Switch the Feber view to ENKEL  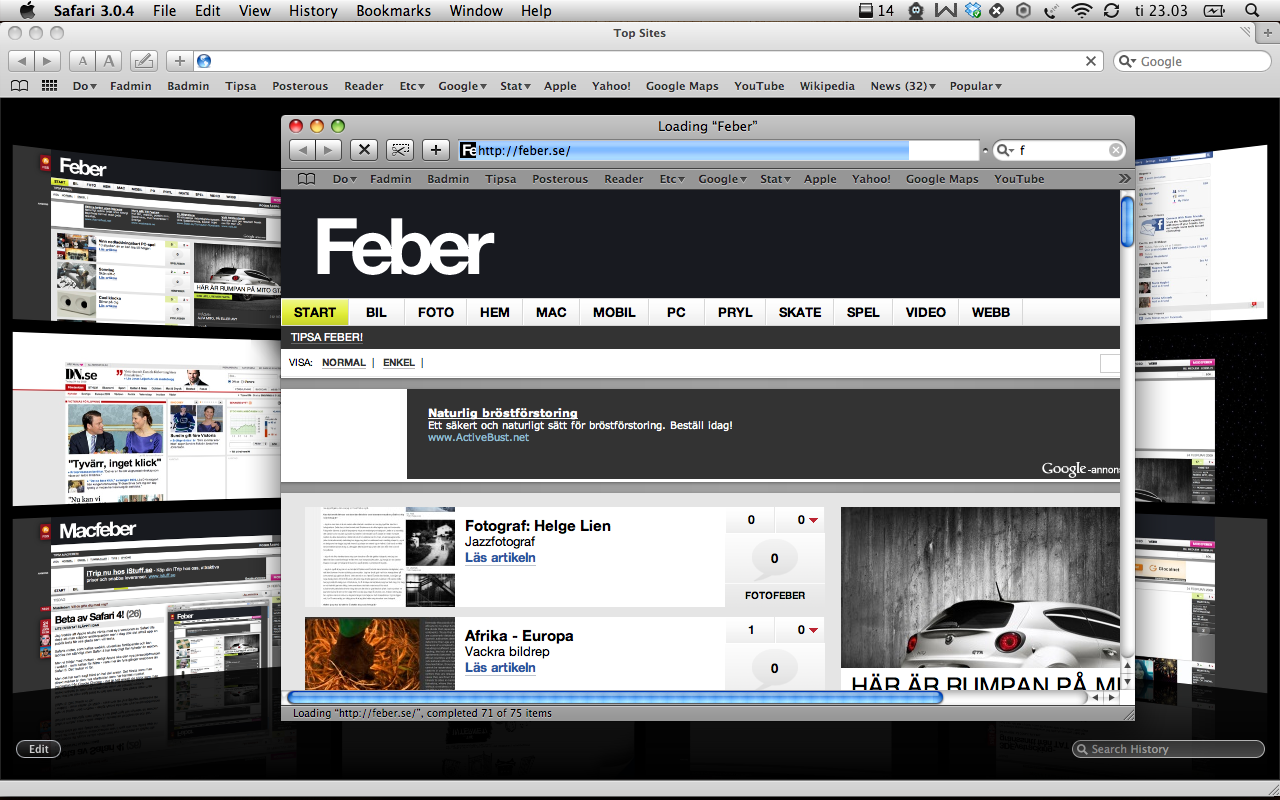pyautogui.click(x=398, y=362)
